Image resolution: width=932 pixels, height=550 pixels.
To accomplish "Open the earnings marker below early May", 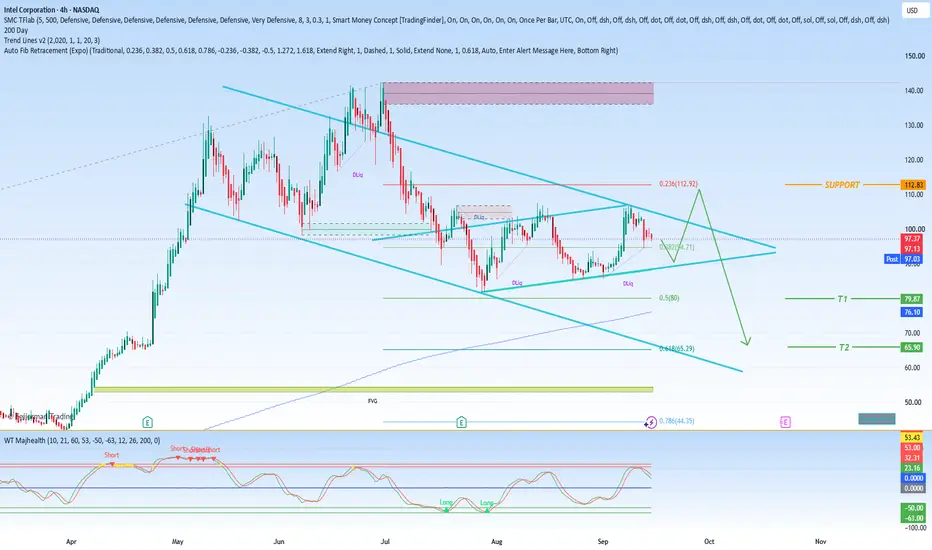I will [x=147, y=422].
